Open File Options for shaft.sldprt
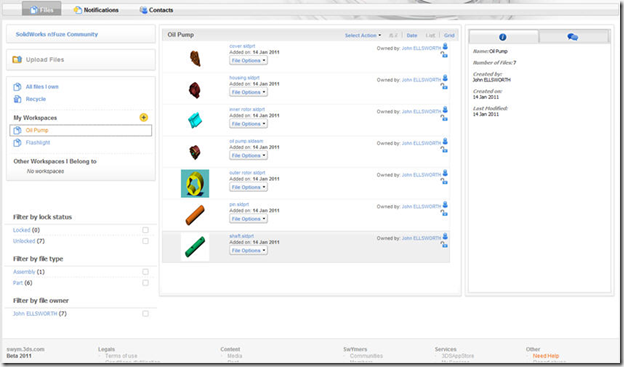The height and width of the screenshot is (367, 624). 248,250
